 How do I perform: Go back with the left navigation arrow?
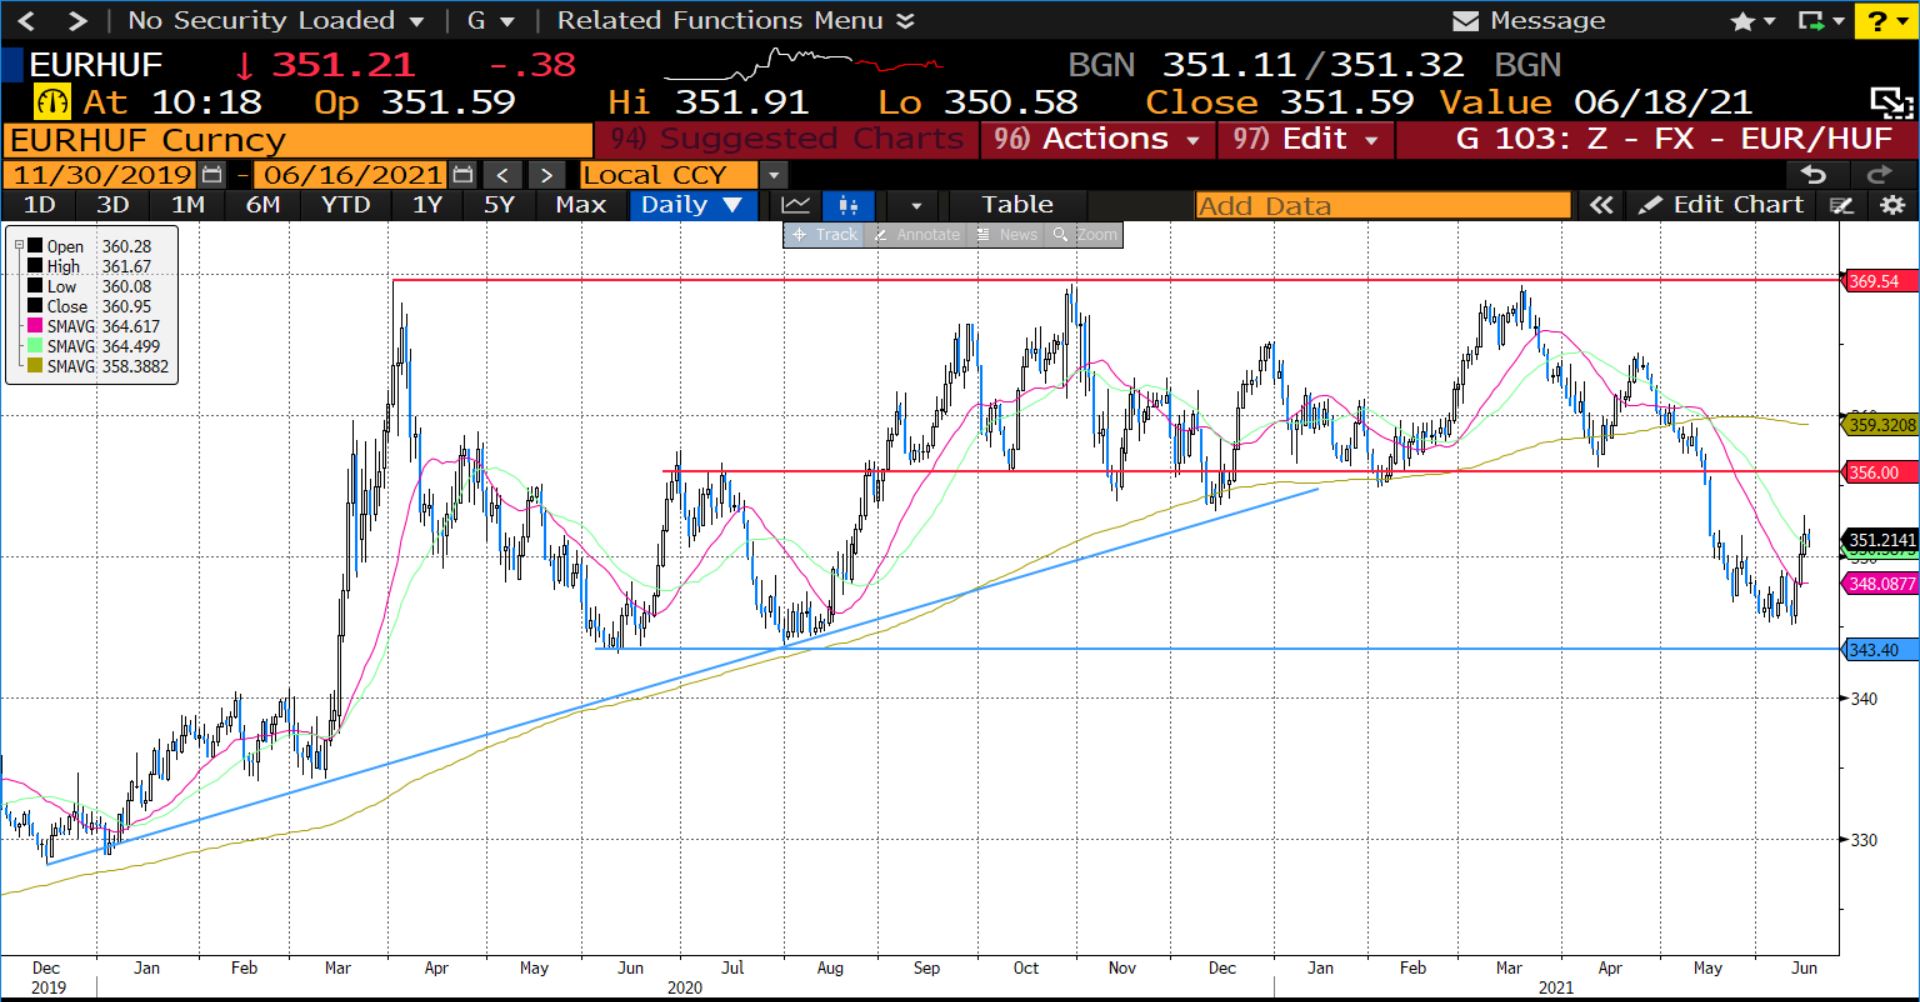27,20
